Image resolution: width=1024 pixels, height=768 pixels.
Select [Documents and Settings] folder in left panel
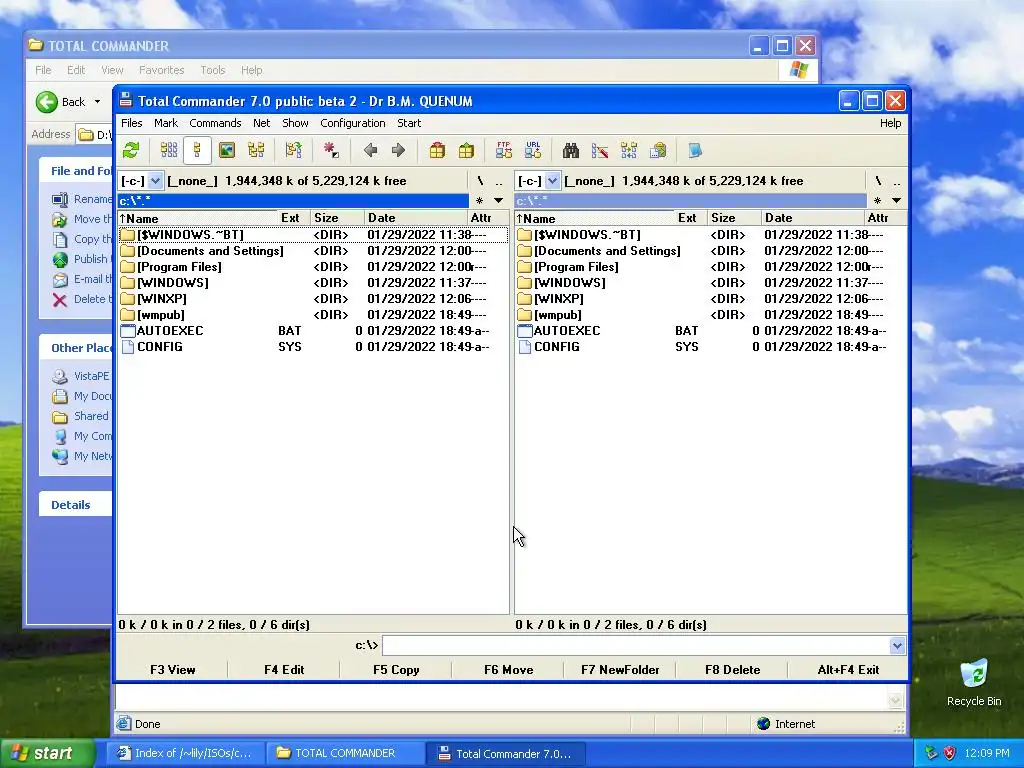[x=312, y=251]
